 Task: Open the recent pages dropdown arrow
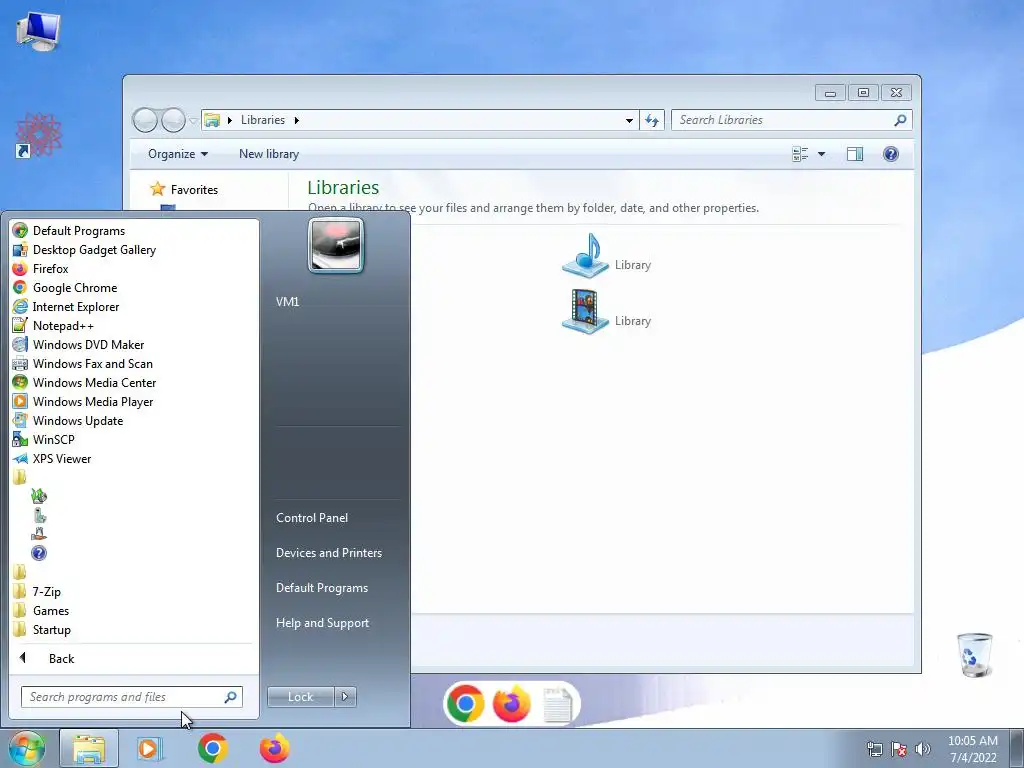tap(193, 121)
